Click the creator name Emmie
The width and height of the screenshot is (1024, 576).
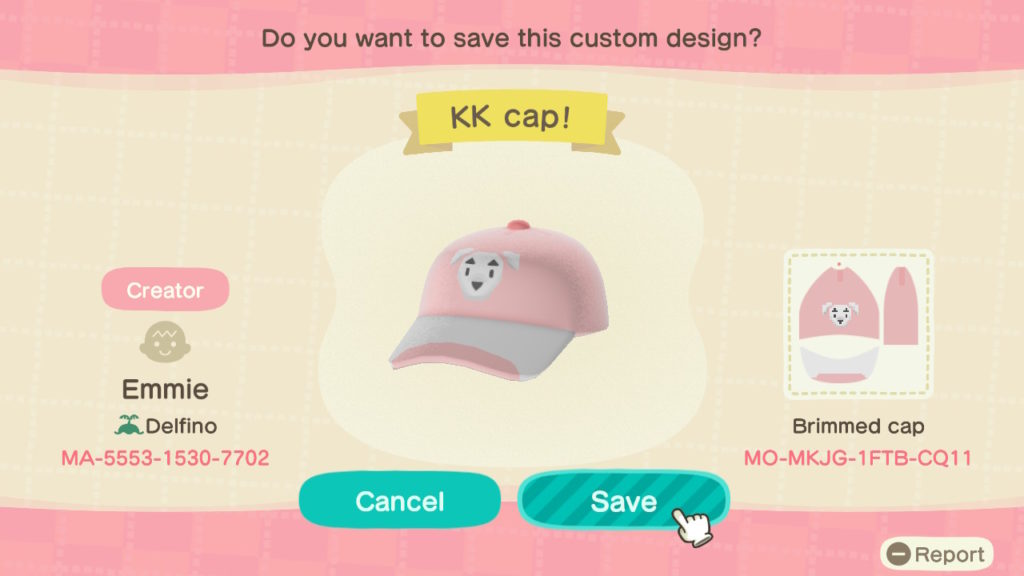[165, 389]
